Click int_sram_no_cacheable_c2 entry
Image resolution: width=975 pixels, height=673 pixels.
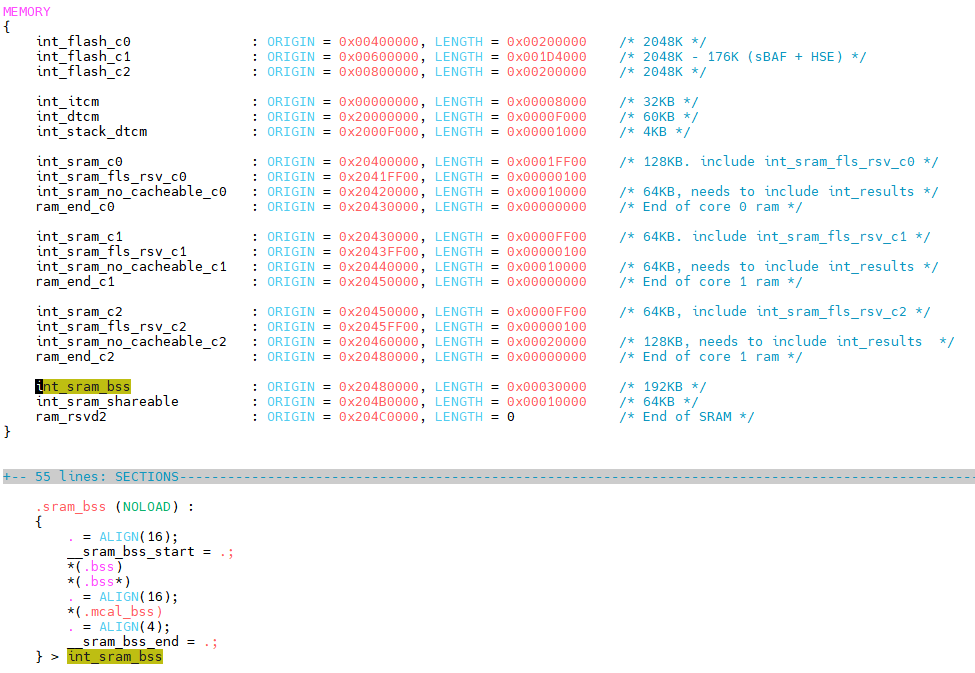131,341
